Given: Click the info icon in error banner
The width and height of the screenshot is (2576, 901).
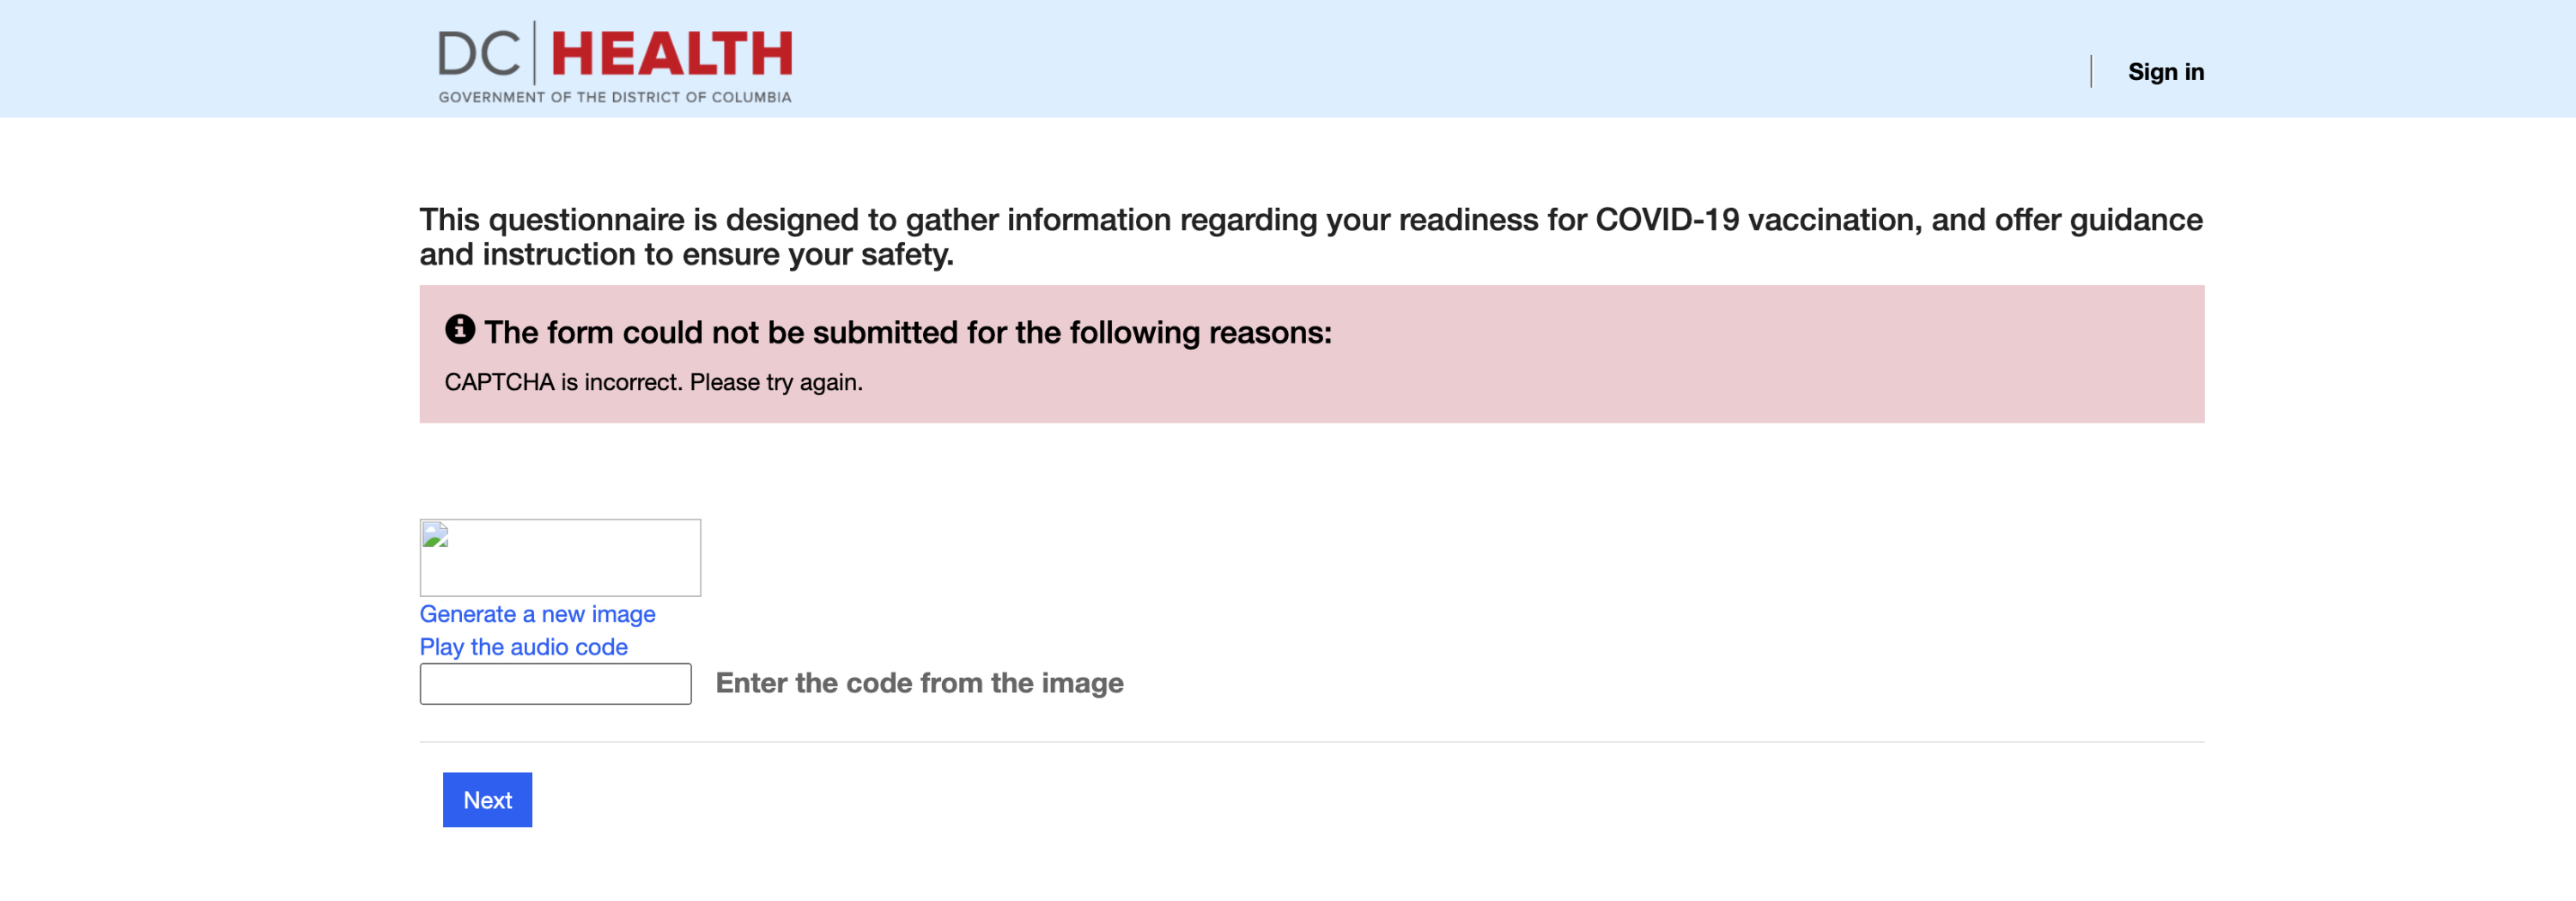Looking at the screenshot, I should click(459, 329).
